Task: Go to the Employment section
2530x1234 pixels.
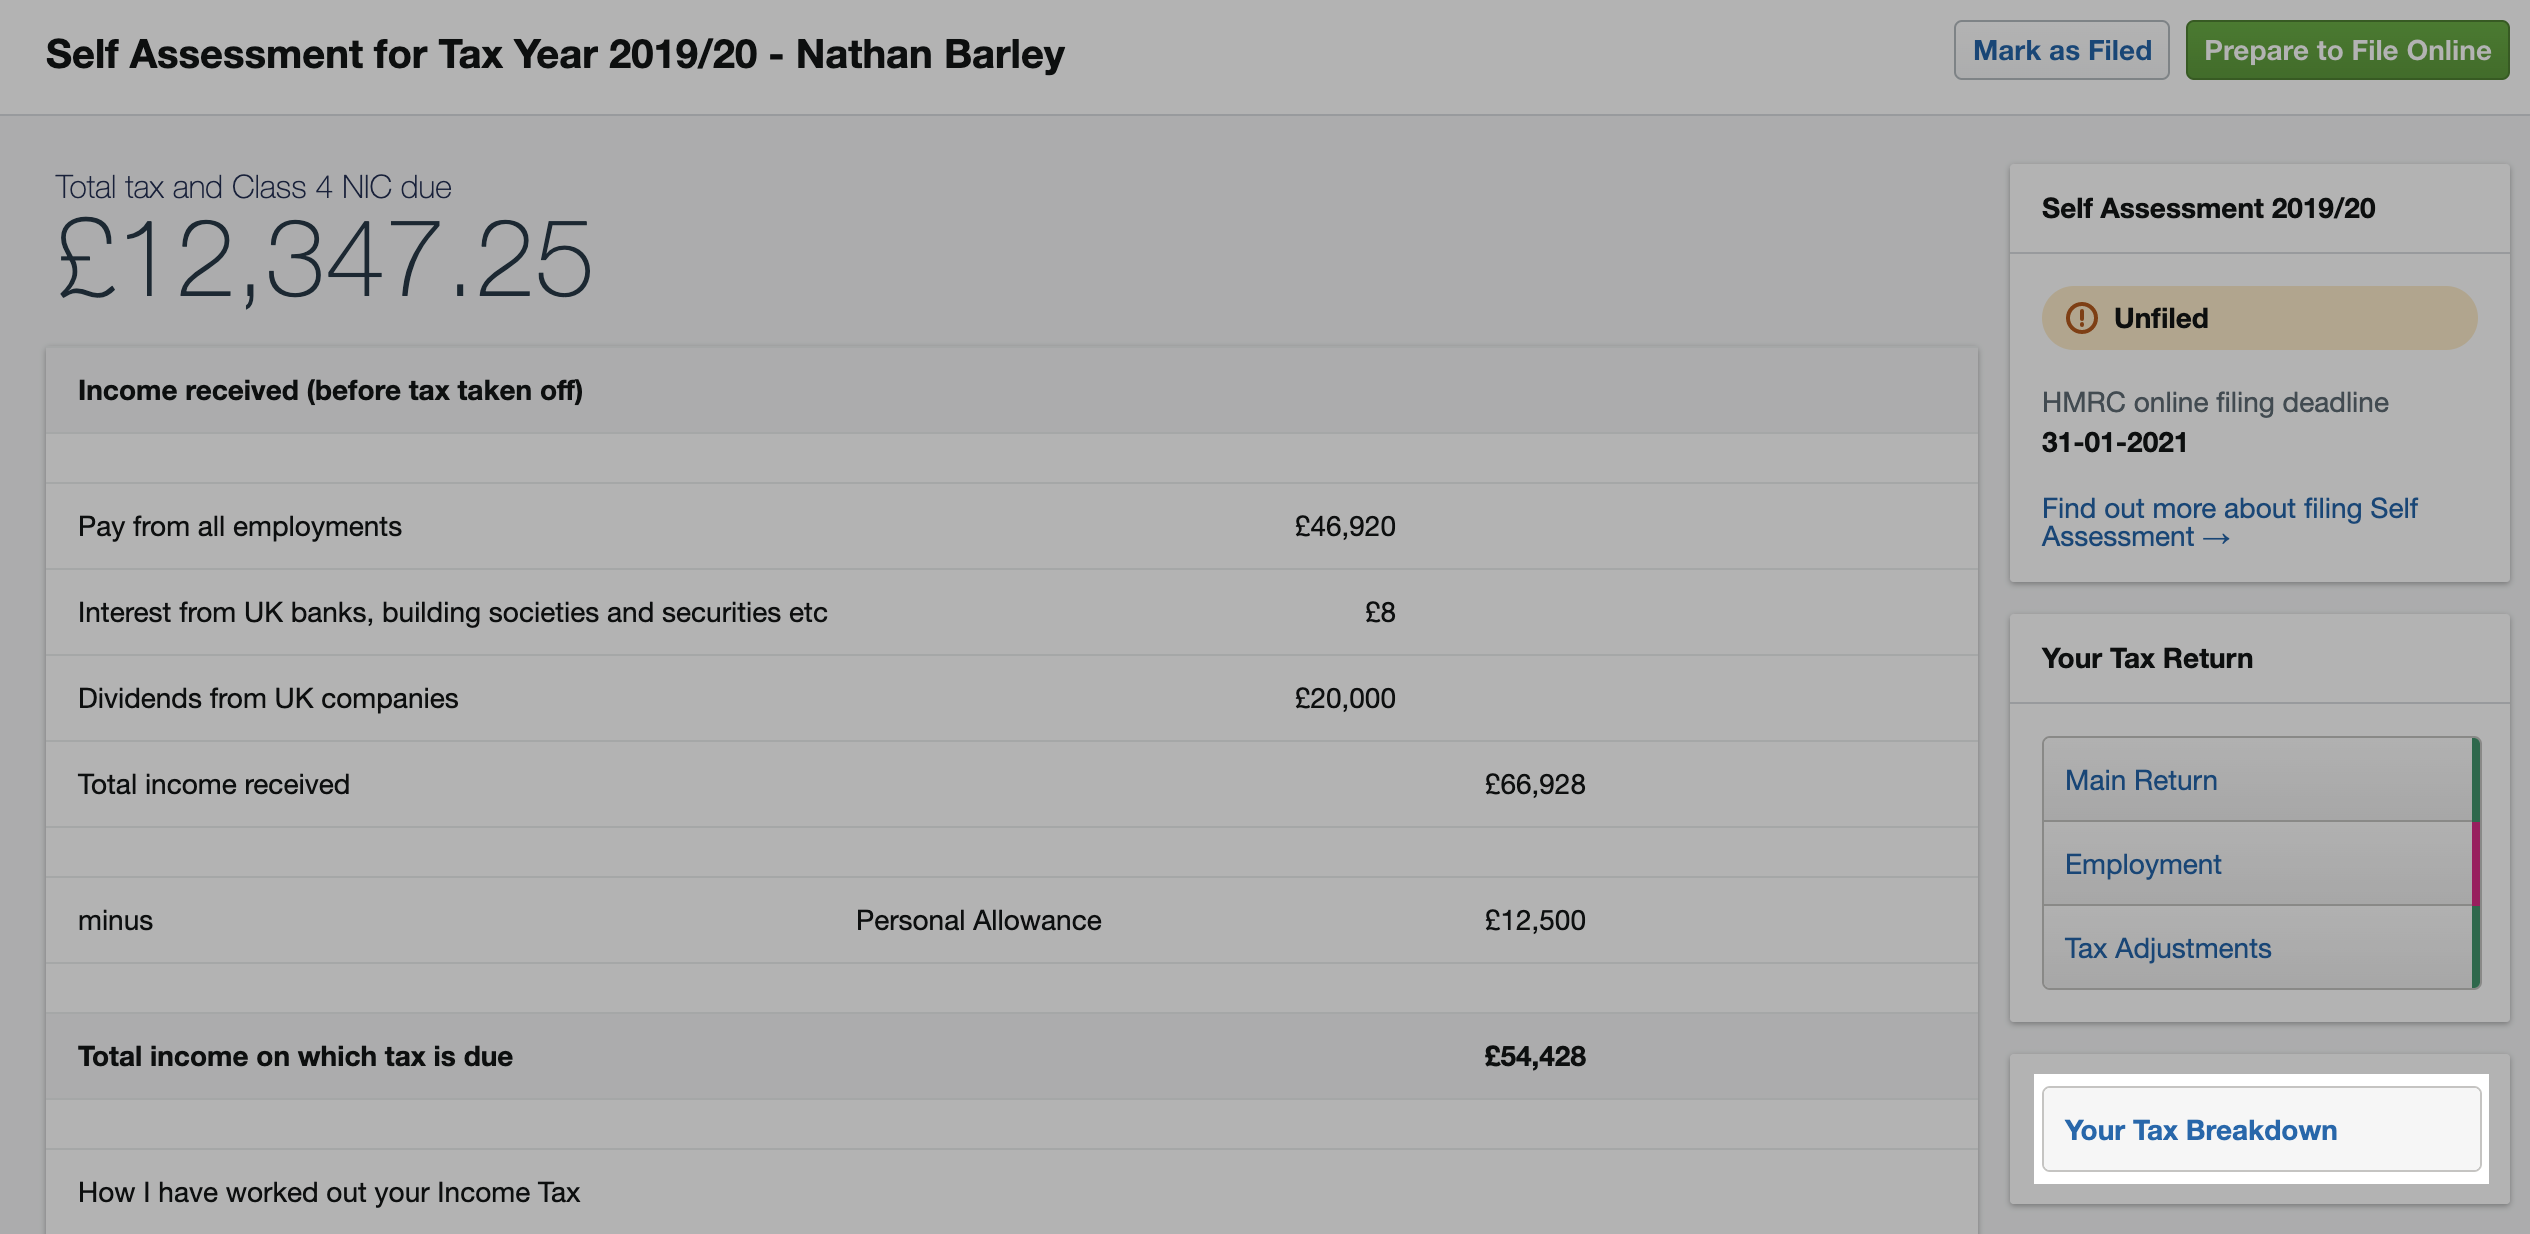Action: (x=2143, y=864)
